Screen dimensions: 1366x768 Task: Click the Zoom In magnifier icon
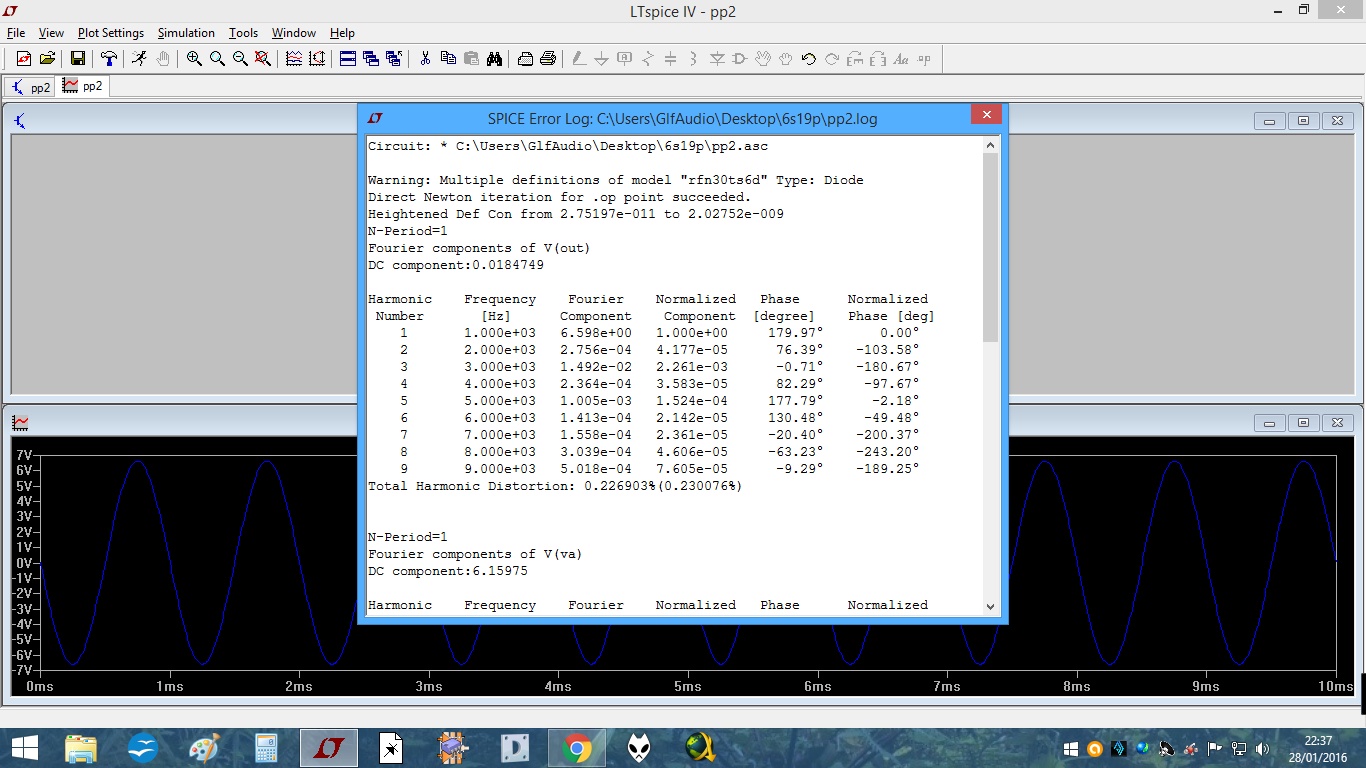point(194,59)
